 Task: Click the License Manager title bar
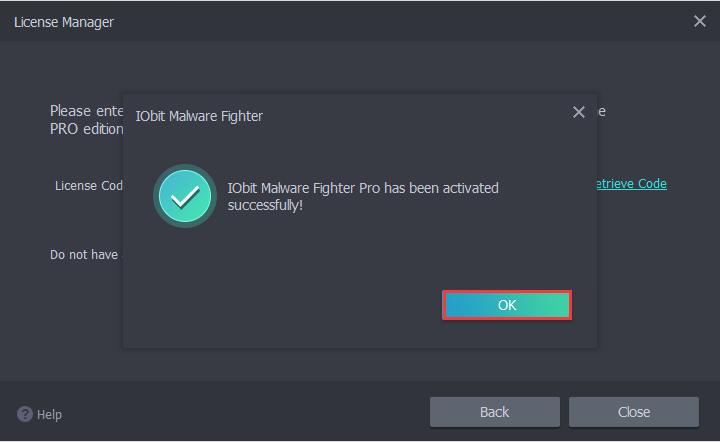point(360,22)
